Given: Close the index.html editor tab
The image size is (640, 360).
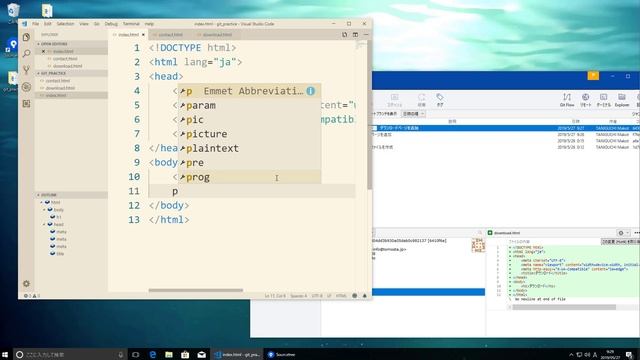Looking at the screenshot, I should pos(143,35).
